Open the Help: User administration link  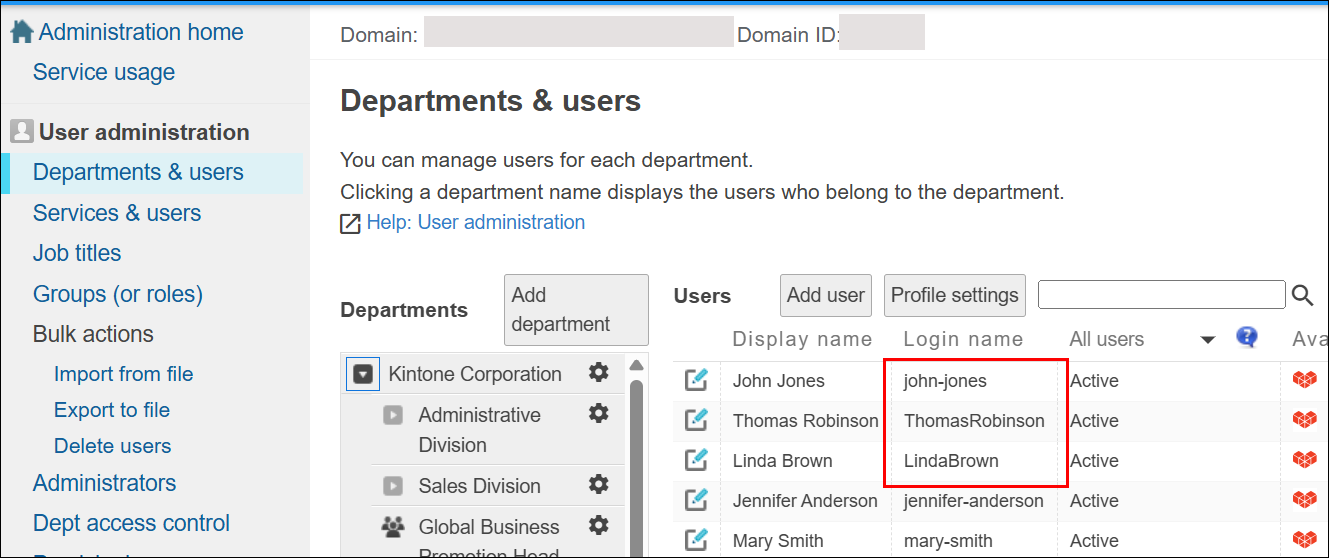coord(475,222)
